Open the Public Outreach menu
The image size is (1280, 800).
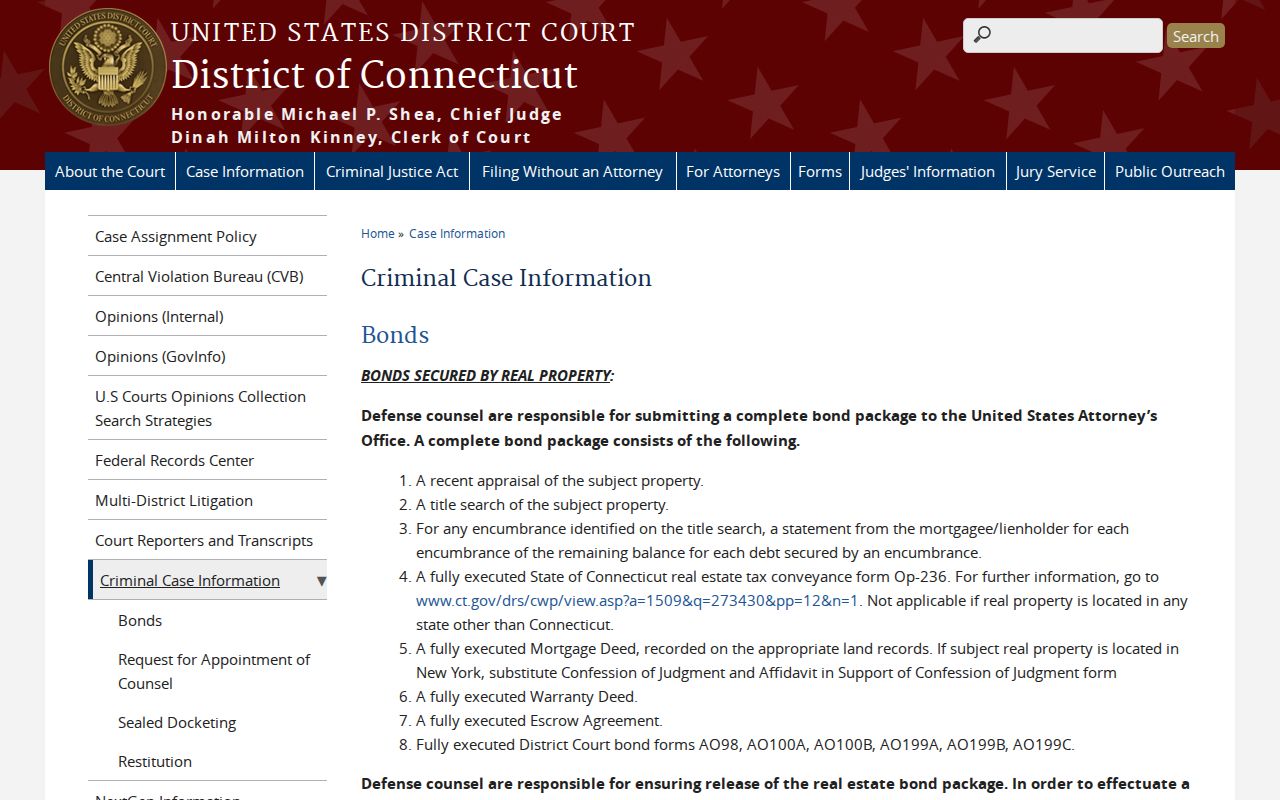pyautogui.click(x=1170, y=171)
